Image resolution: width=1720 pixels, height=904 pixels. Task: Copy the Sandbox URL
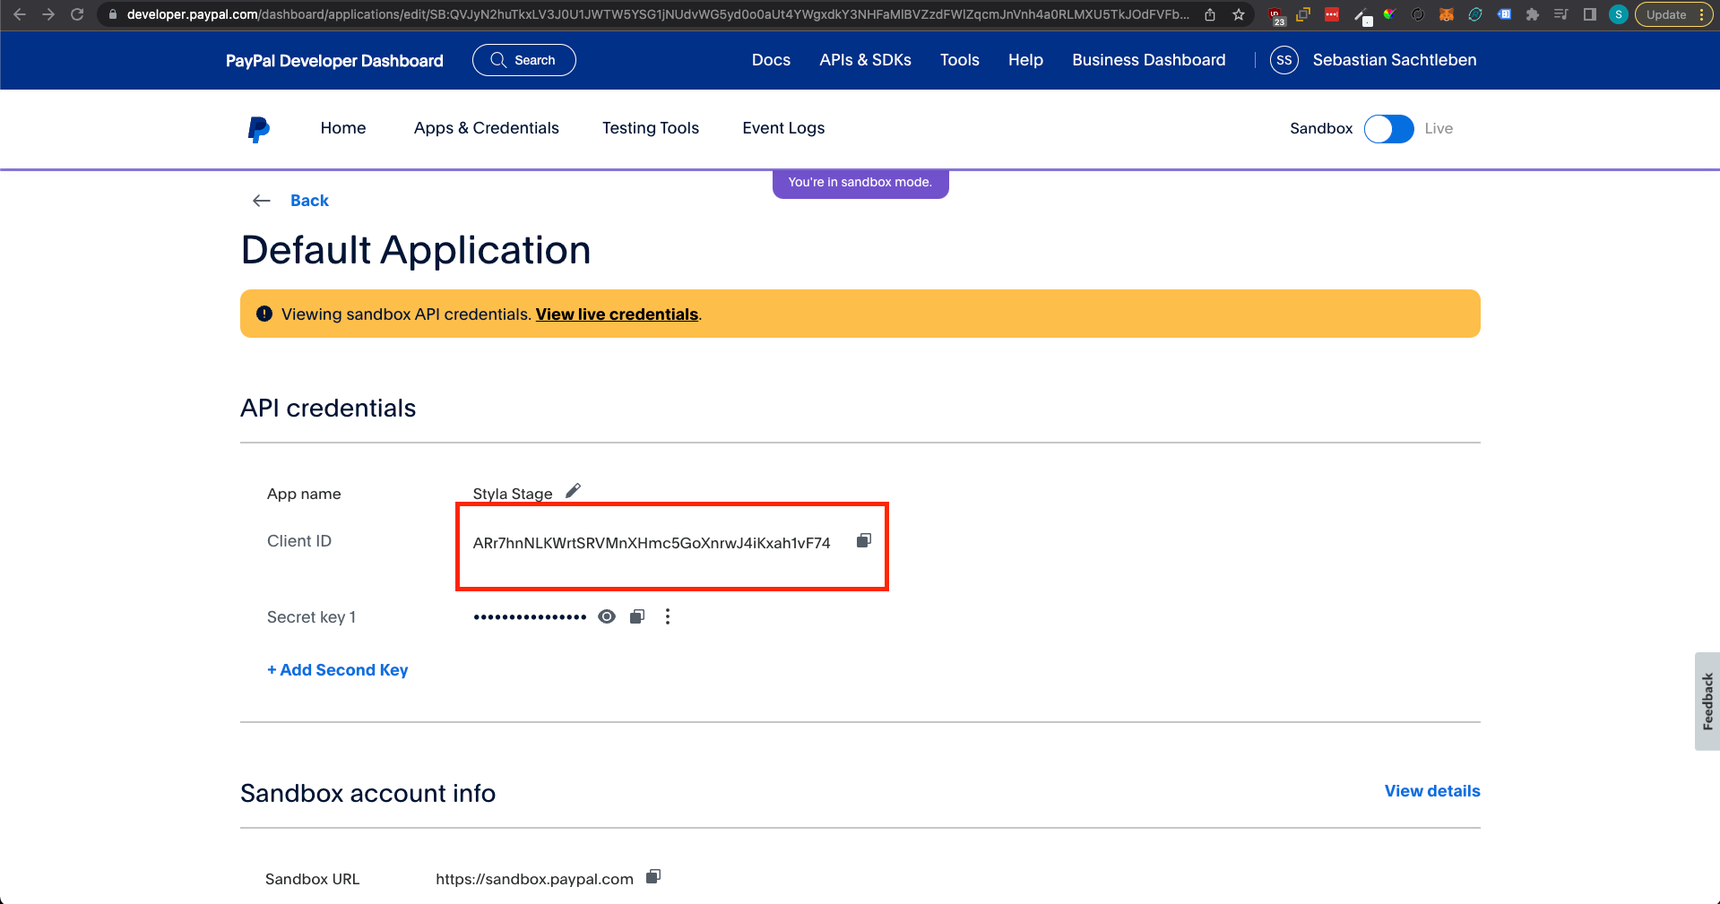(x=653, y=877)
